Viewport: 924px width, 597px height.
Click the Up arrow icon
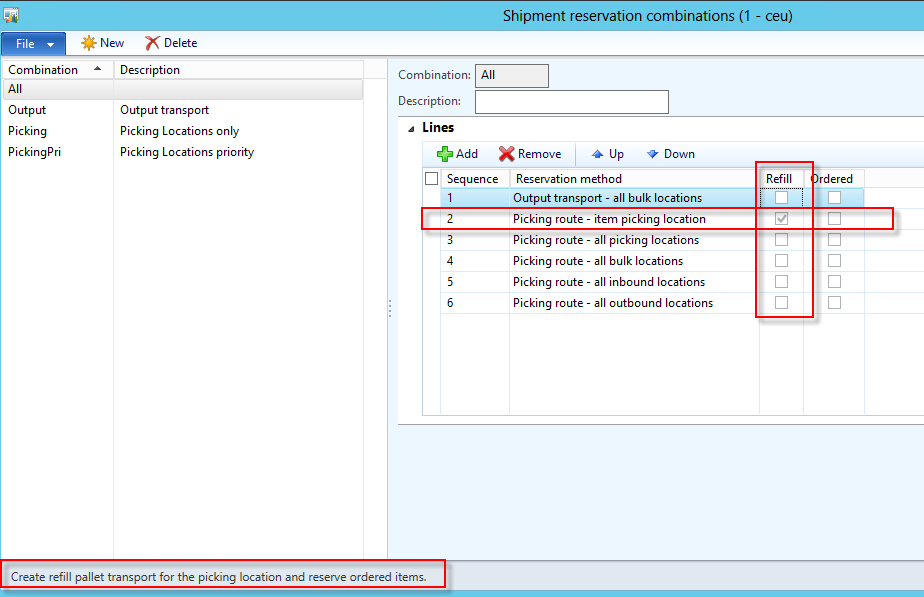[x=598, y=154]
